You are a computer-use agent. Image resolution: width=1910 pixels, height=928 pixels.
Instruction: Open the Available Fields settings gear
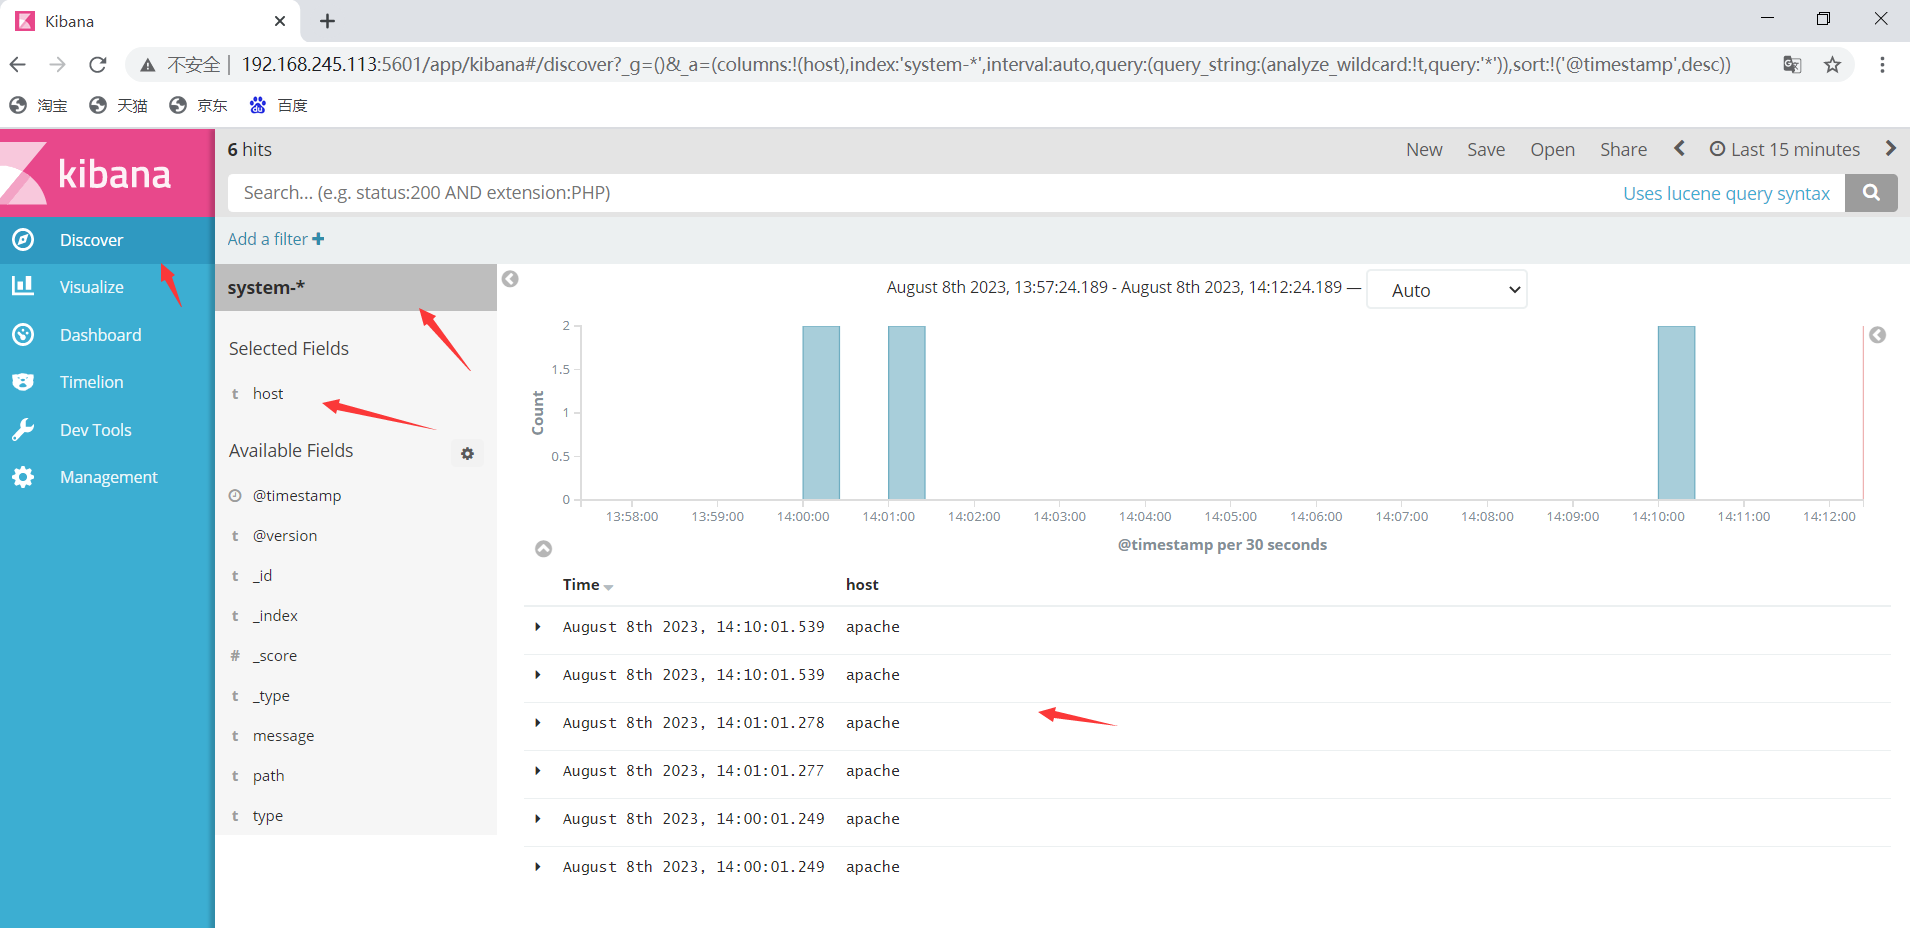coord(467,453)
